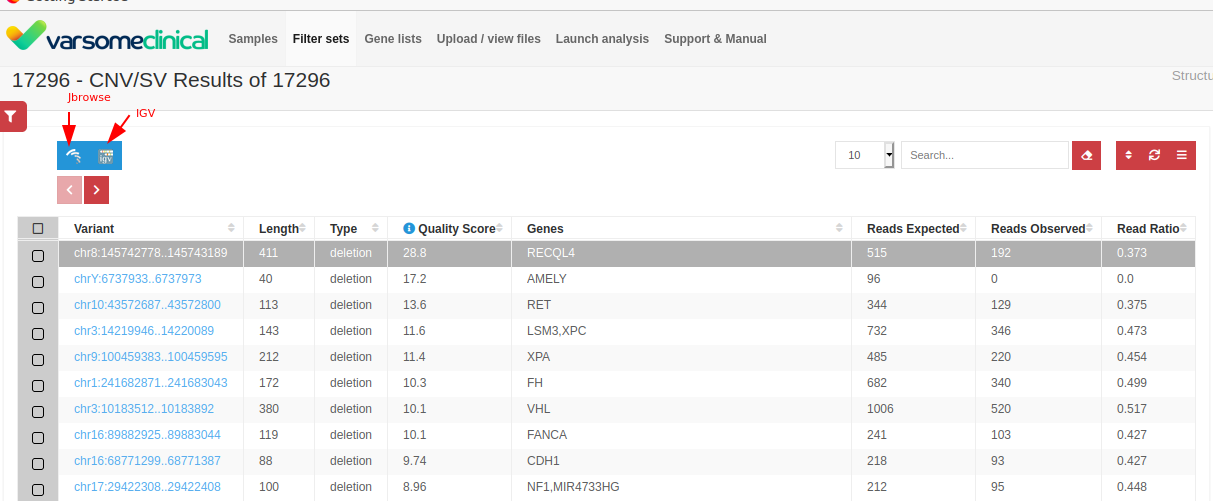Click the Read Ratio value 0.517
This screenshot has width=1213, height=501.
click(x=1132, y=409)
